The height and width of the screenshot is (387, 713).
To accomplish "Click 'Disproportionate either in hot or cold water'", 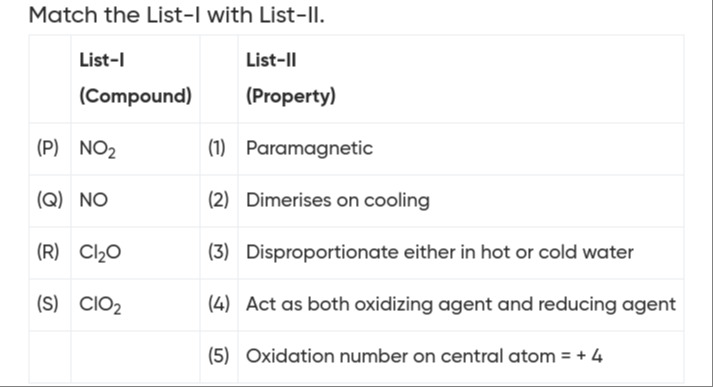I will [x=440, y=252].
